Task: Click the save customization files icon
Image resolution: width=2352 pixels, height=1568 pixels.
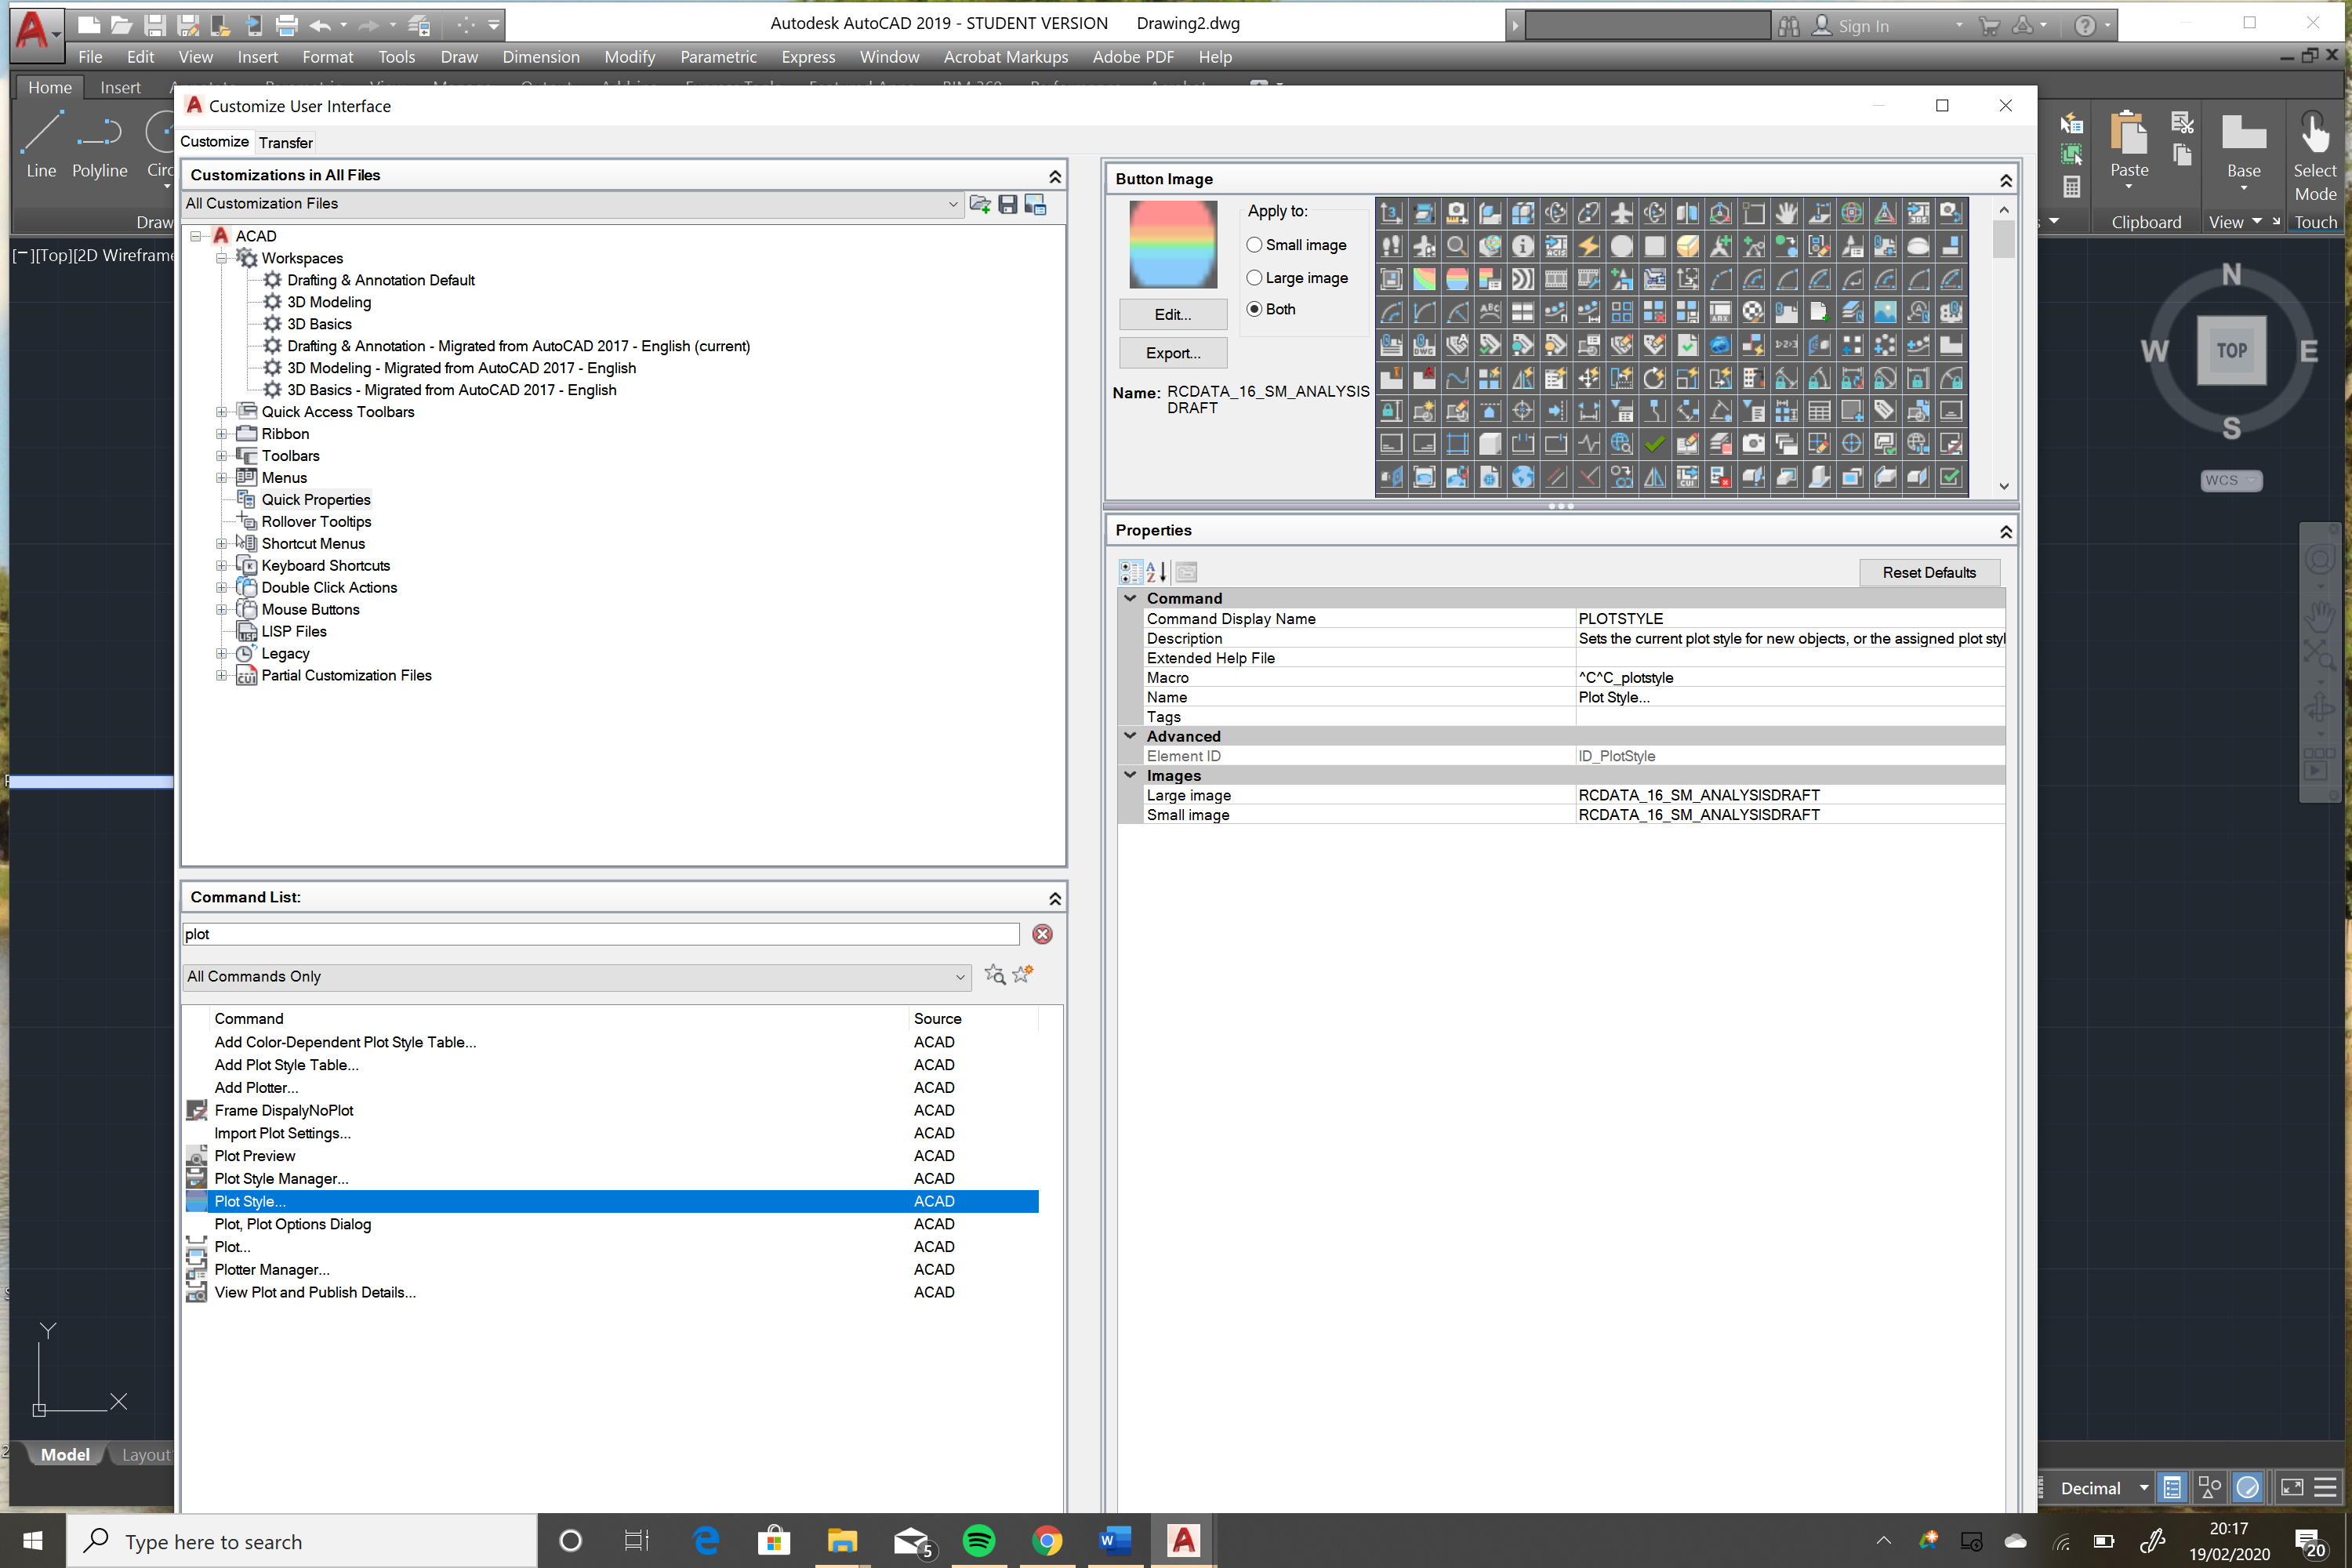Action: tap(1007, 204)
